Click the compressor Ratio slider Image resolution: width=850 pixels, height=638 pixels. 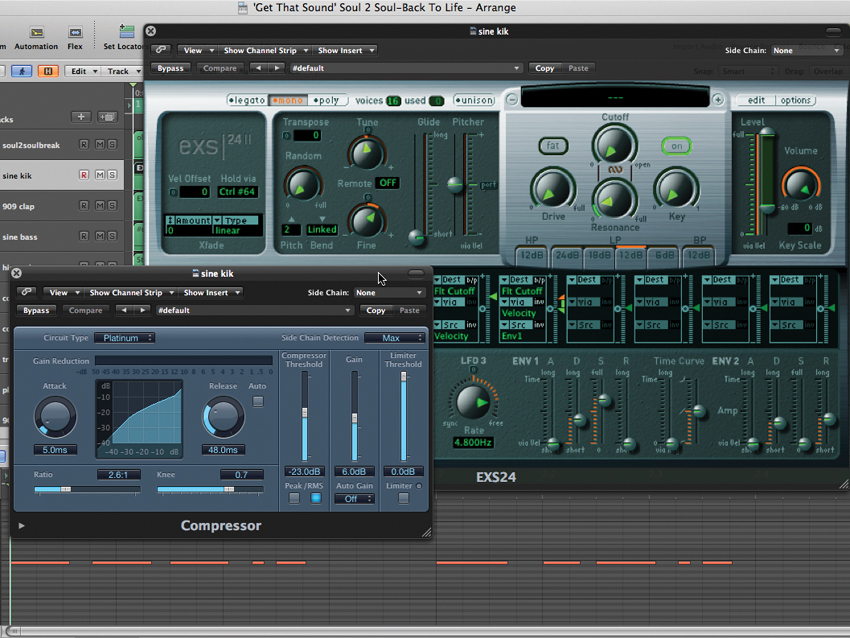pos(87,489)
